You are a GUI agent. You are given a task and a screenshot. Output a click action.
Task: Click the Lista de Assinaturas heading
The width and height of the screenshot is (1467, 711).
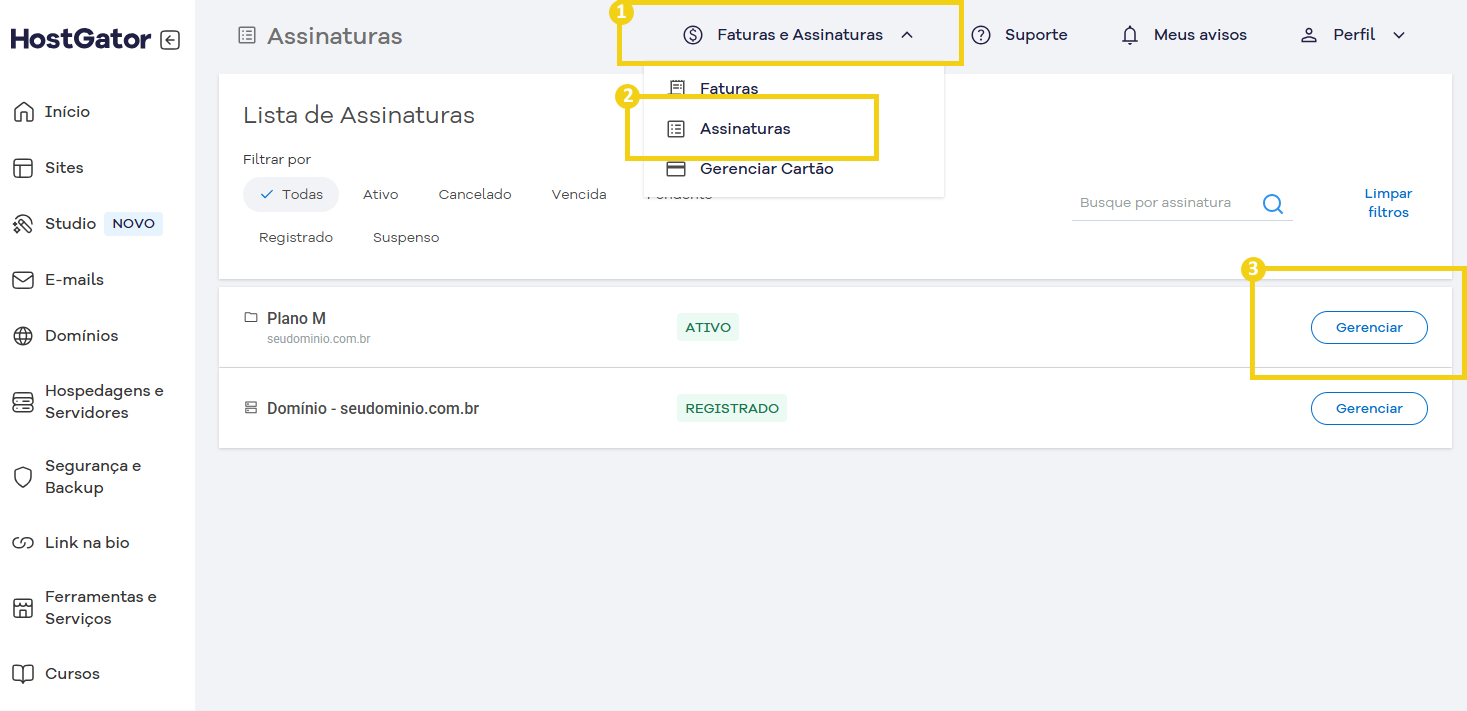(359, 115)
